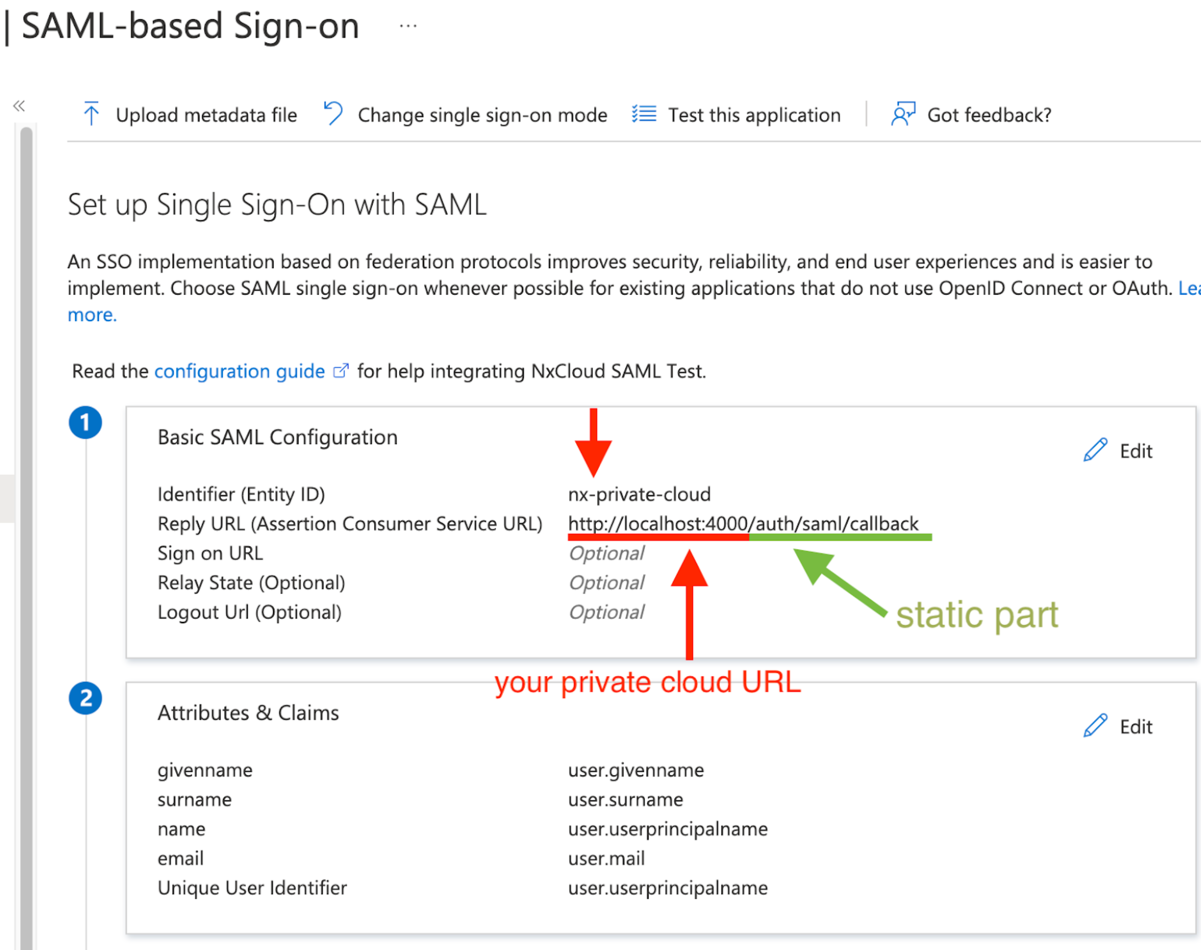The image size is (1201, 950).
Task: Click step number 2 circle badge
Action: (86, 698)
